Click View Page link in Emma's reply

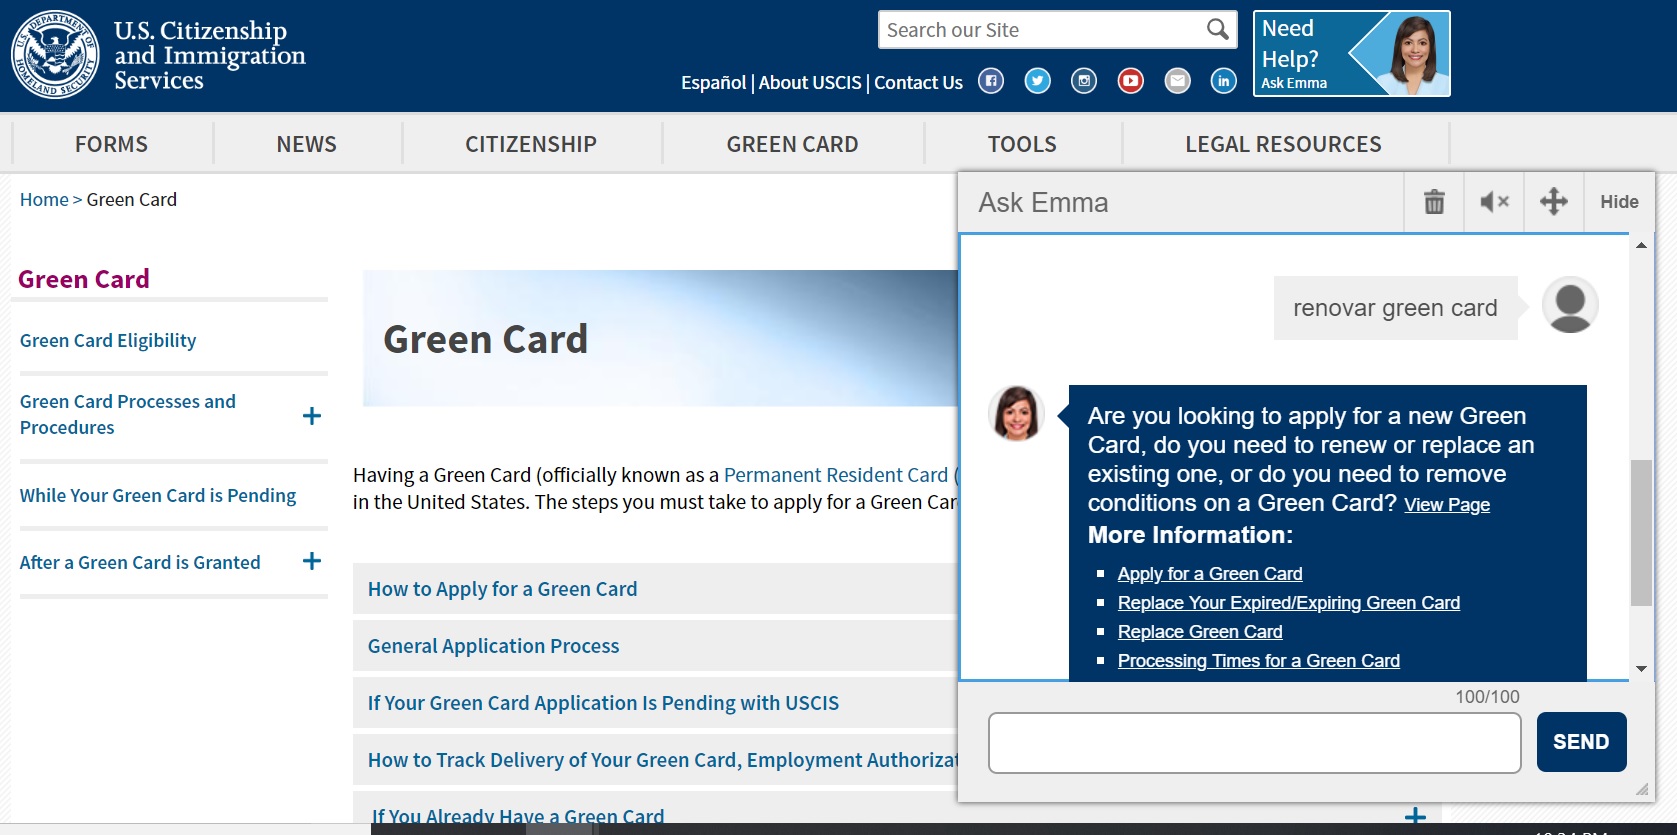1446,505
